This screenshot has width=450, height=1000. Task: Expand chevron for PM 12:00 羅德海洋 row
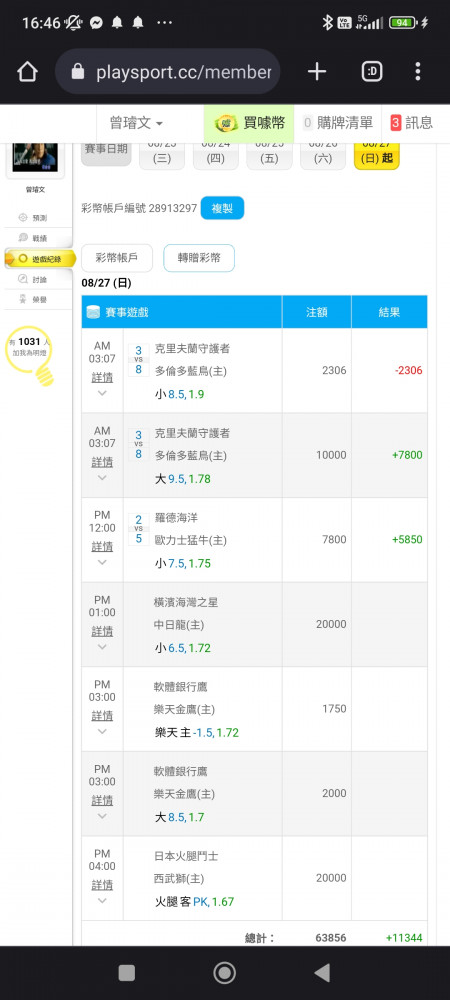(102, 562)
